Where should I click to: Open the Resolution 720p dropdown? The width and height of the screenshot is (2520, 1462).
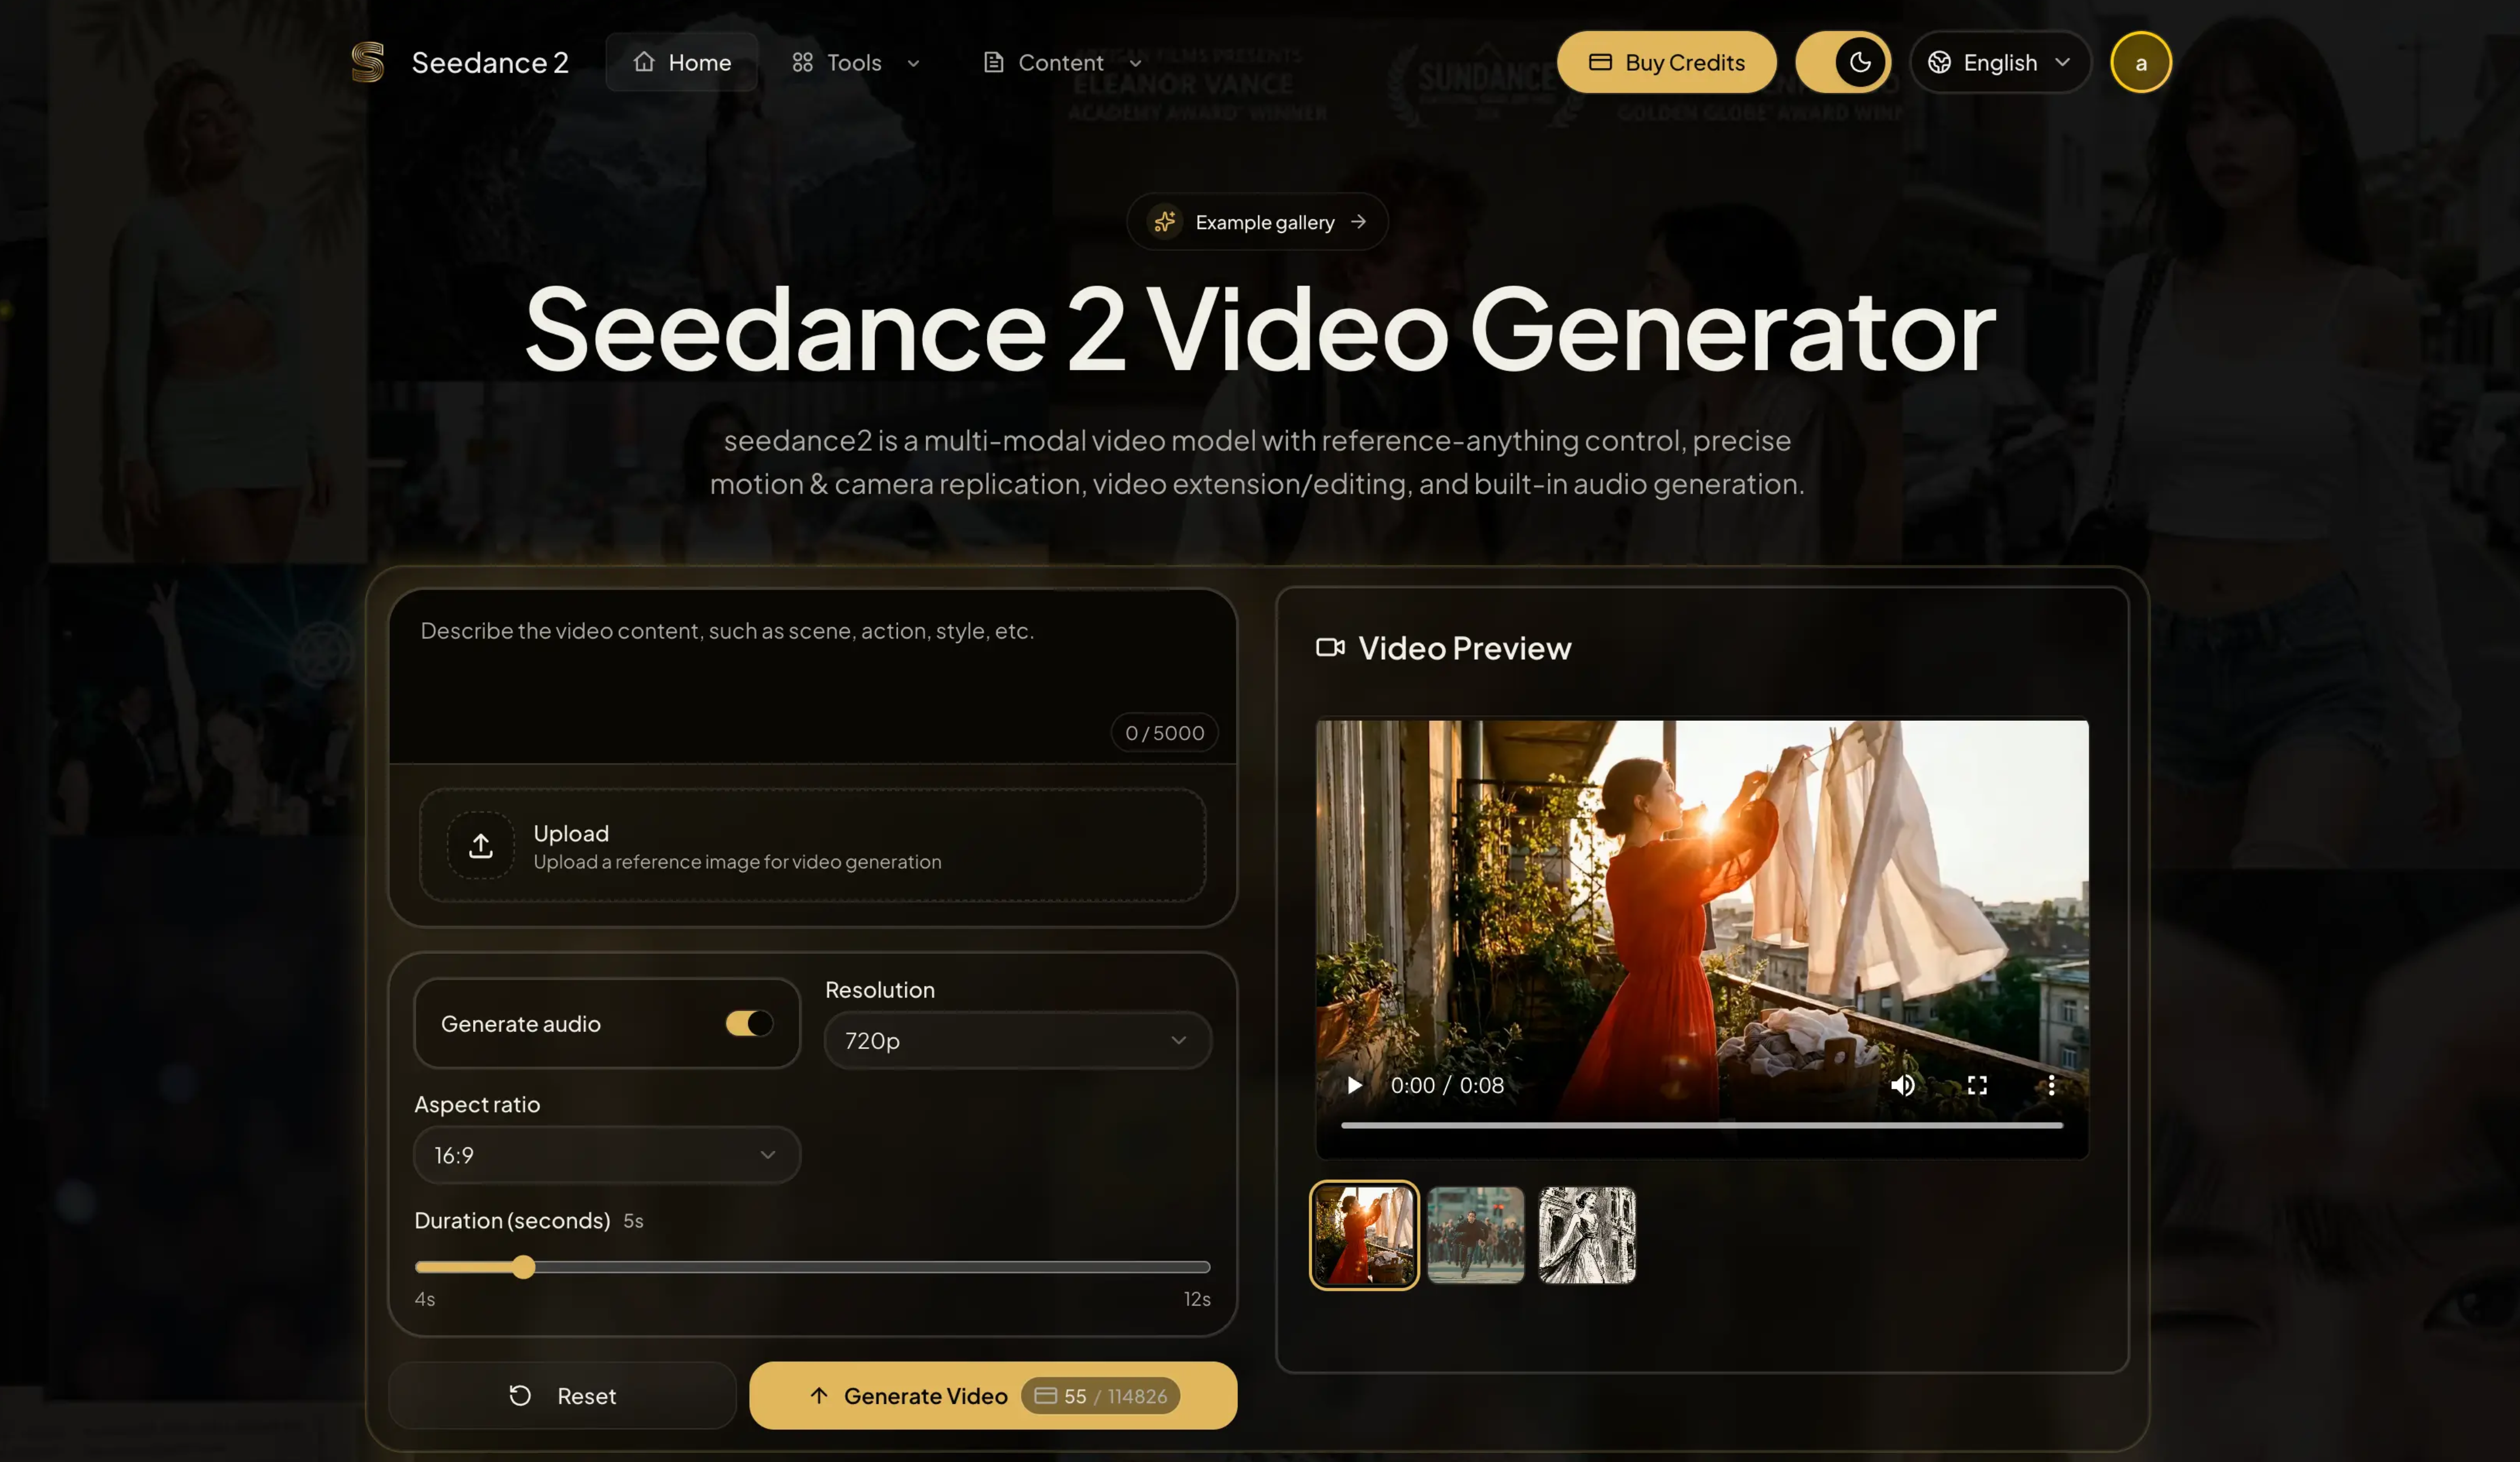(x=1016, y=1040)
